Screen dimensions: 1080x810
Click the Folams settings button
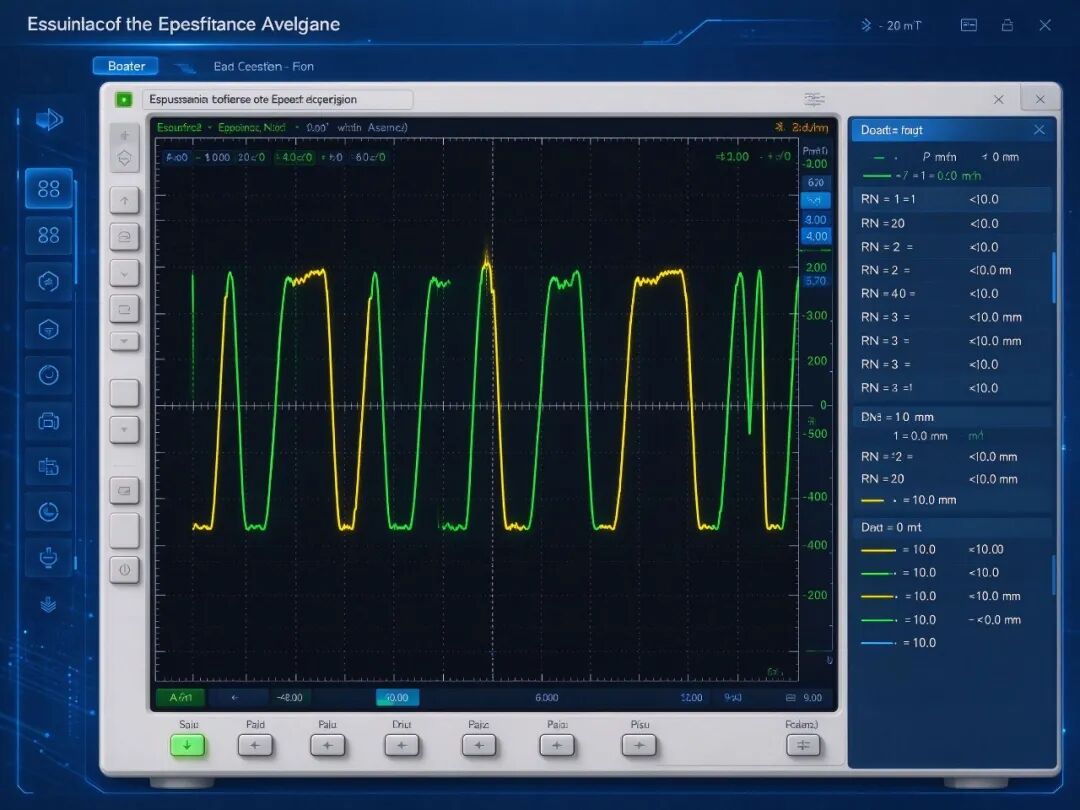pos(803,745)
